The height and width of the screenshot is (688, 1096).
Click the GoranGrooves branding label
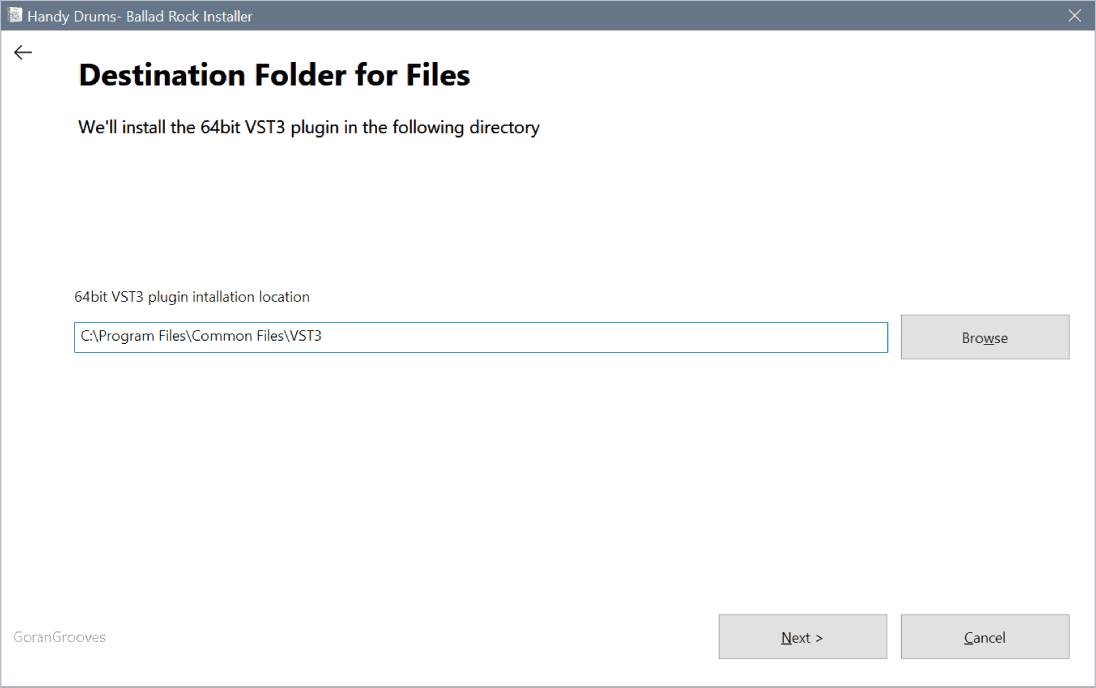[x=59, y=637]
